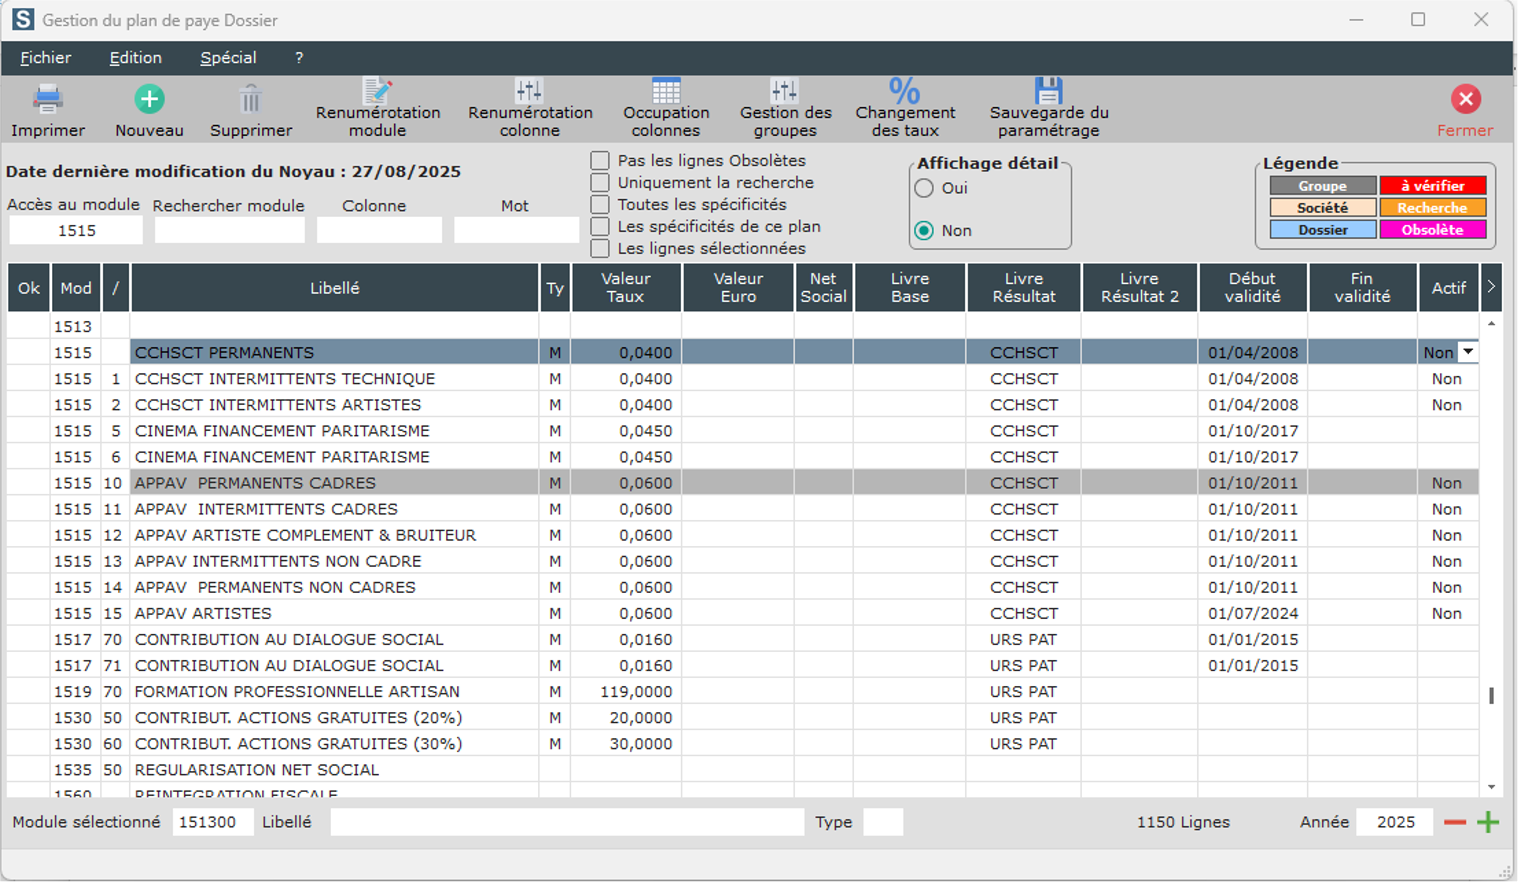Expand the Actif dropdown on CCHSCT PERMANENTS
This screenshot has width=1518, height=882.
1468,352
